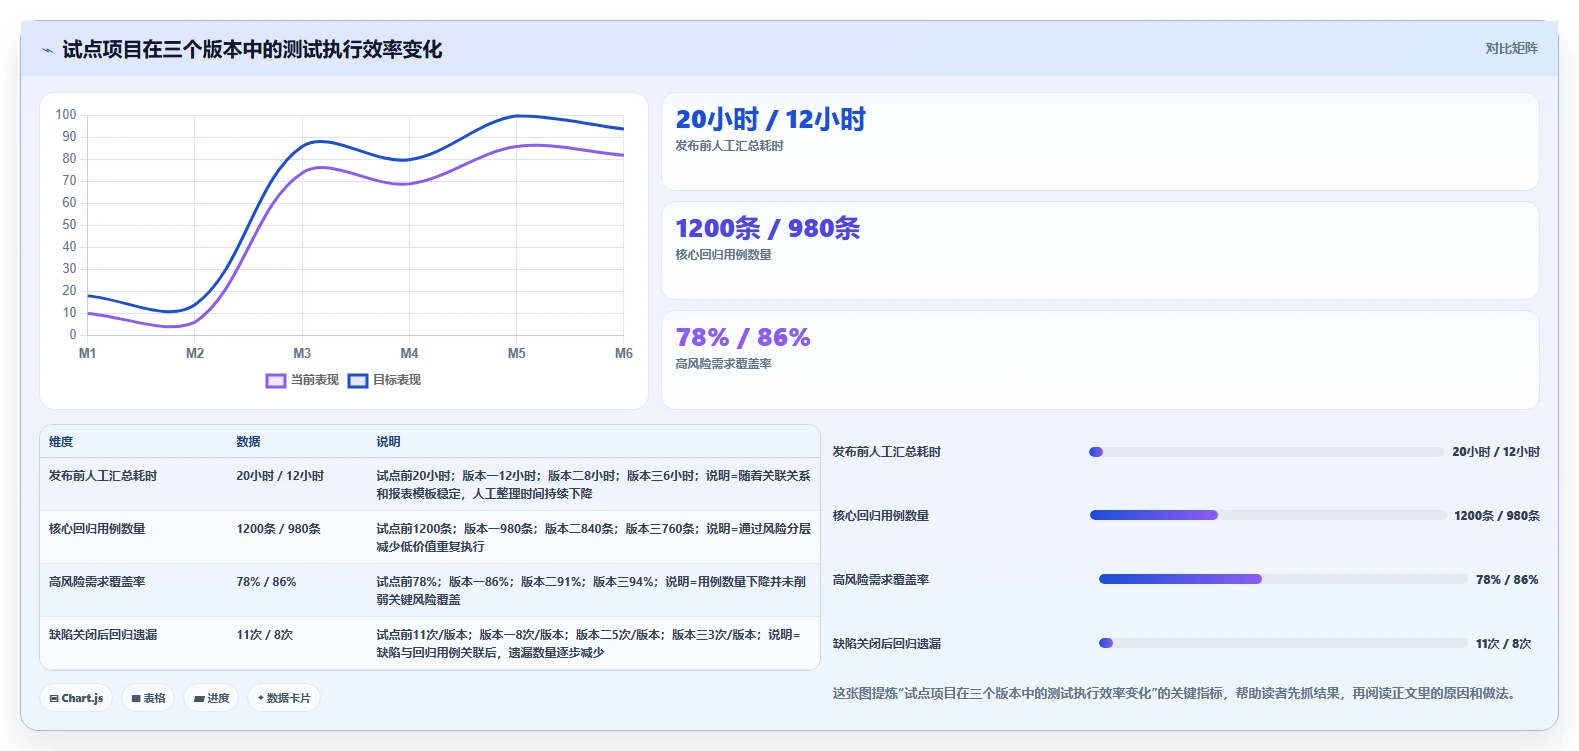The width and height of the screenshot is (1579, 751).
Task: Click progress value 11次 / 8次
Action: click(1503, 644)
